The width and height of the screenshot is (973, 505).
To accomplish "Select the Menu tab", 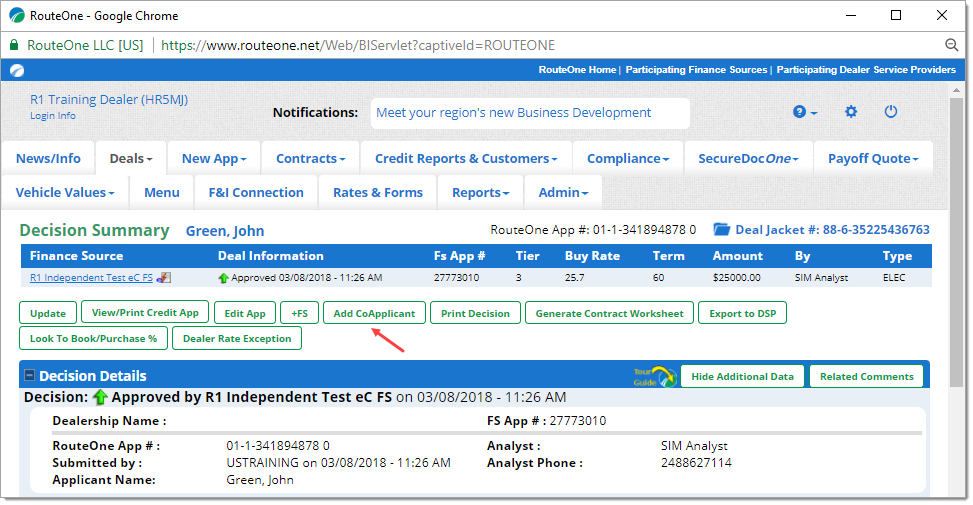I will 162,192.
